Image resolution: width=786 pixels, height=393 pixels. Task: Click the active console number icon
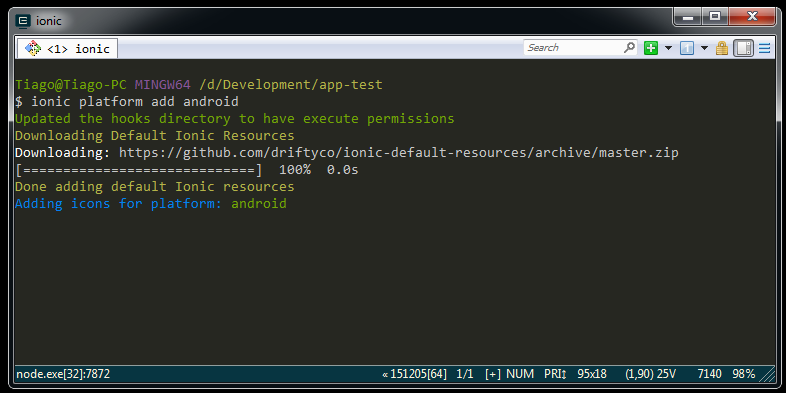pos(687,48)
